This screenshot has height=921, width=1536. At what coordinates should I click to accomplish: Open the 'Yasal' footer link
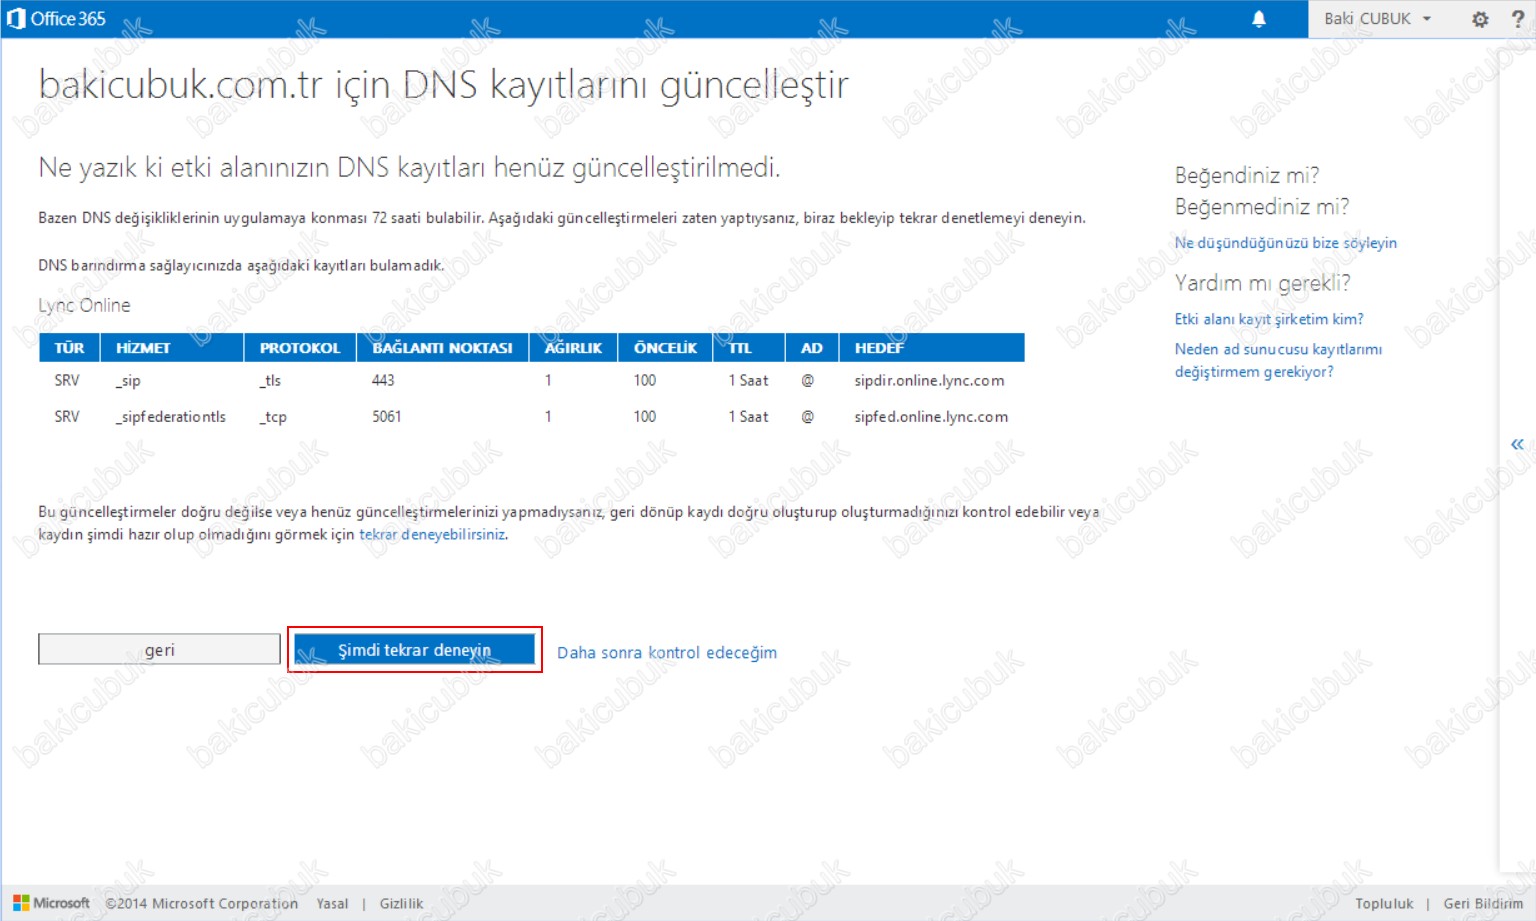[x=332, y=903]
